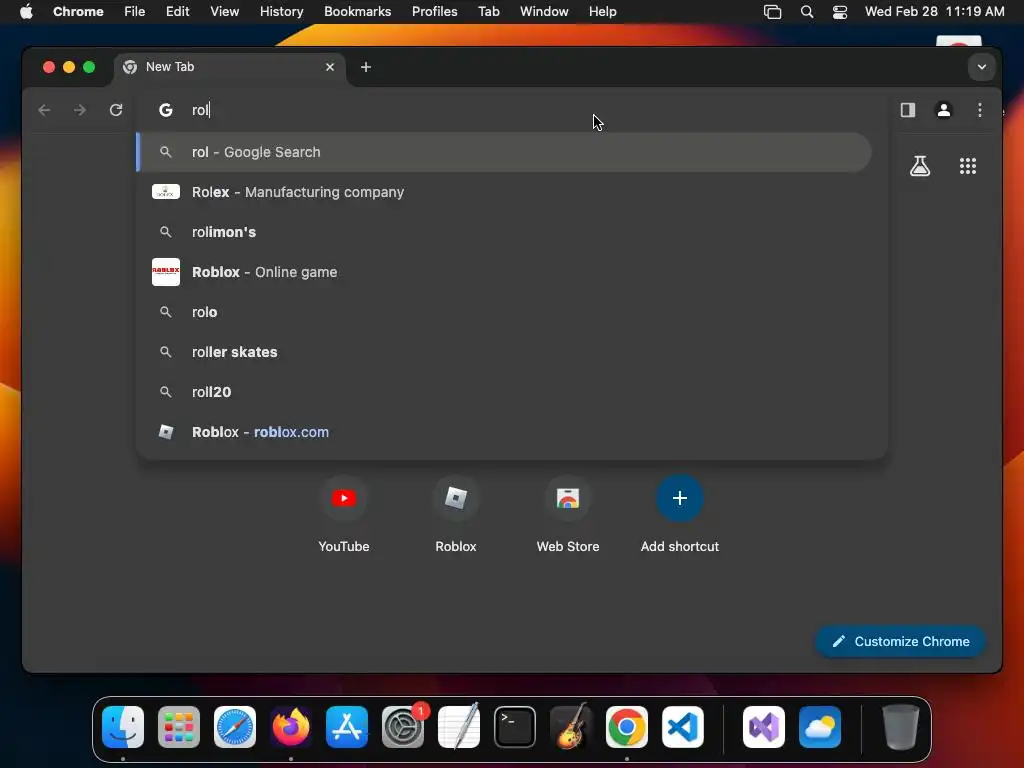Choose the rolo suggestion
This screenshot has height=768, width=1024.
point(504,312)
